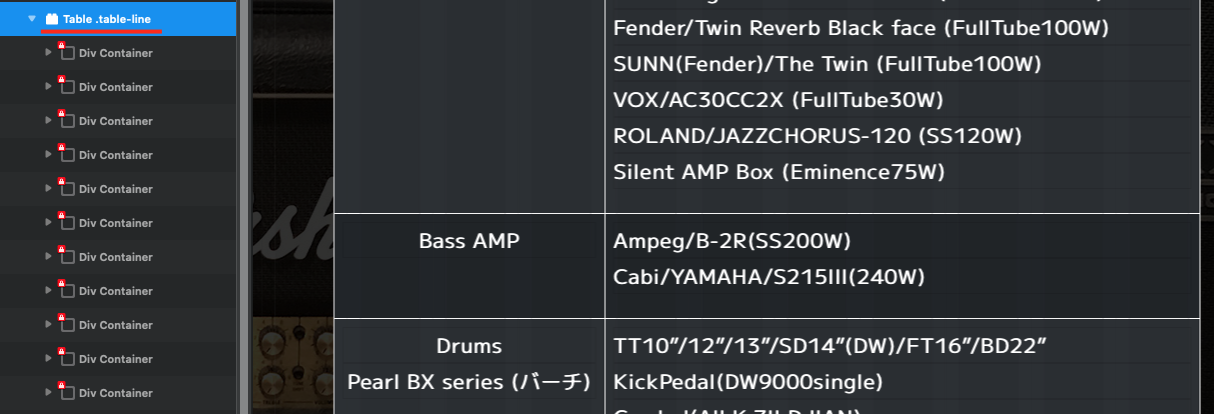Click the fourth Div Container's box icon
This screenshot has width=1214, height=414.
68,156
